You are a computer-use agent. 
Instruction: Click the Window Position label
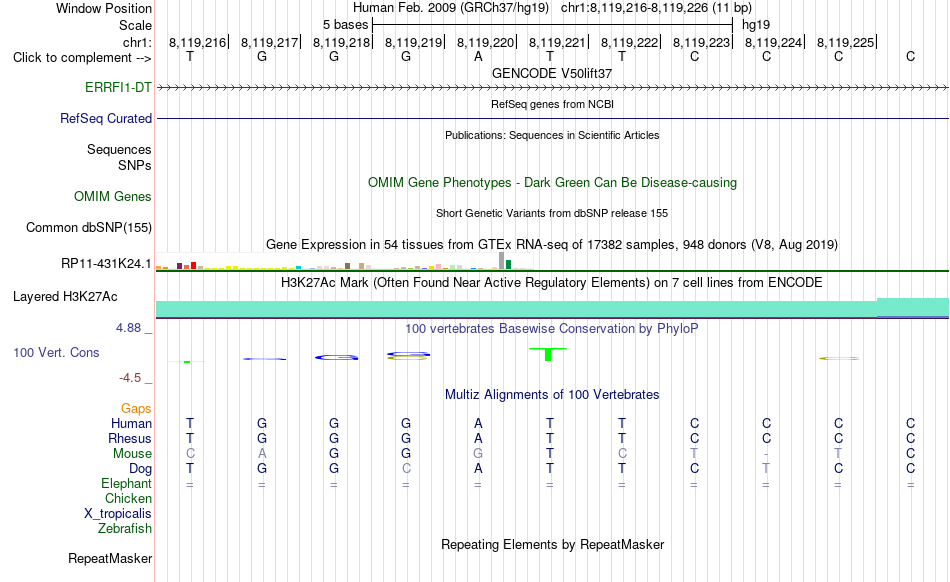pos(104,8)
